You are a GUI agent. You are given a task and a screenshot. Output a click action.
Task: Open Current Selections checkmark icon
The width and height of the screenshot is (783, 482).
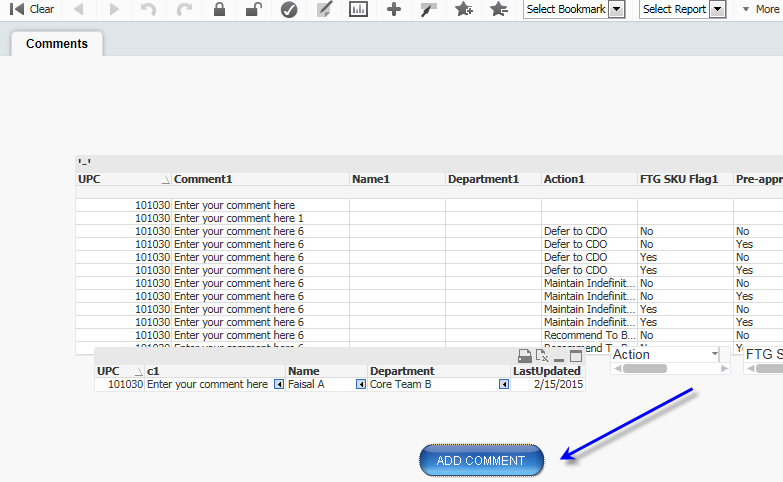point(289,9)
